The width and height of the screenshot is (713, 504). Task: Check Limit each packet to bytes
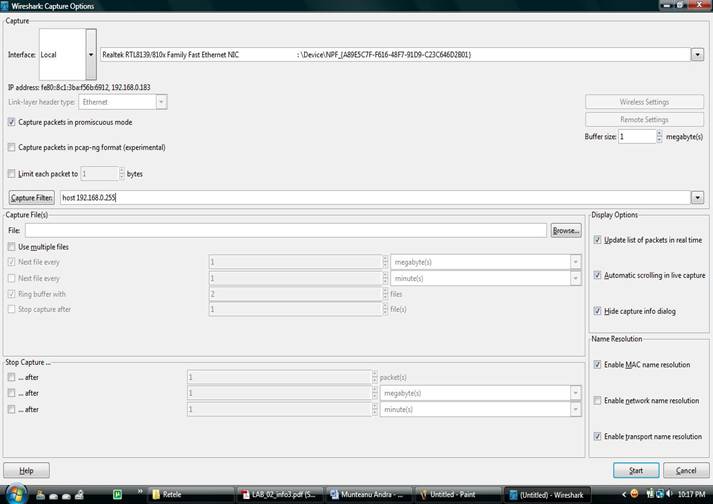(11, 173)
